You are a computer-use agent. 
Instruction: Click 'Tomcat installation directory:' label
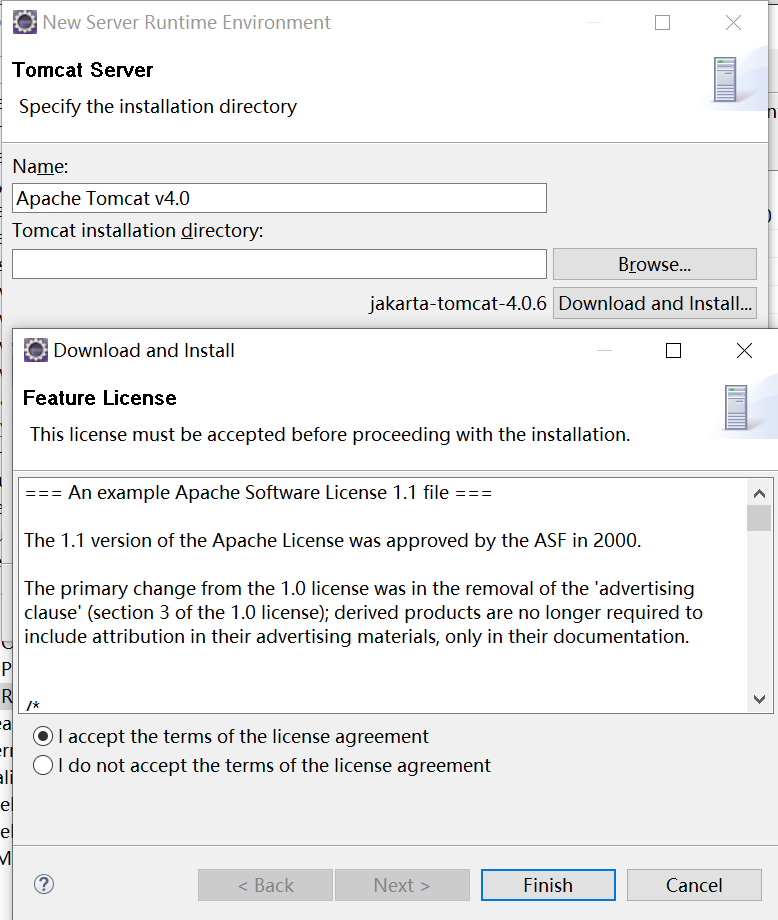[x=138, y=231]
